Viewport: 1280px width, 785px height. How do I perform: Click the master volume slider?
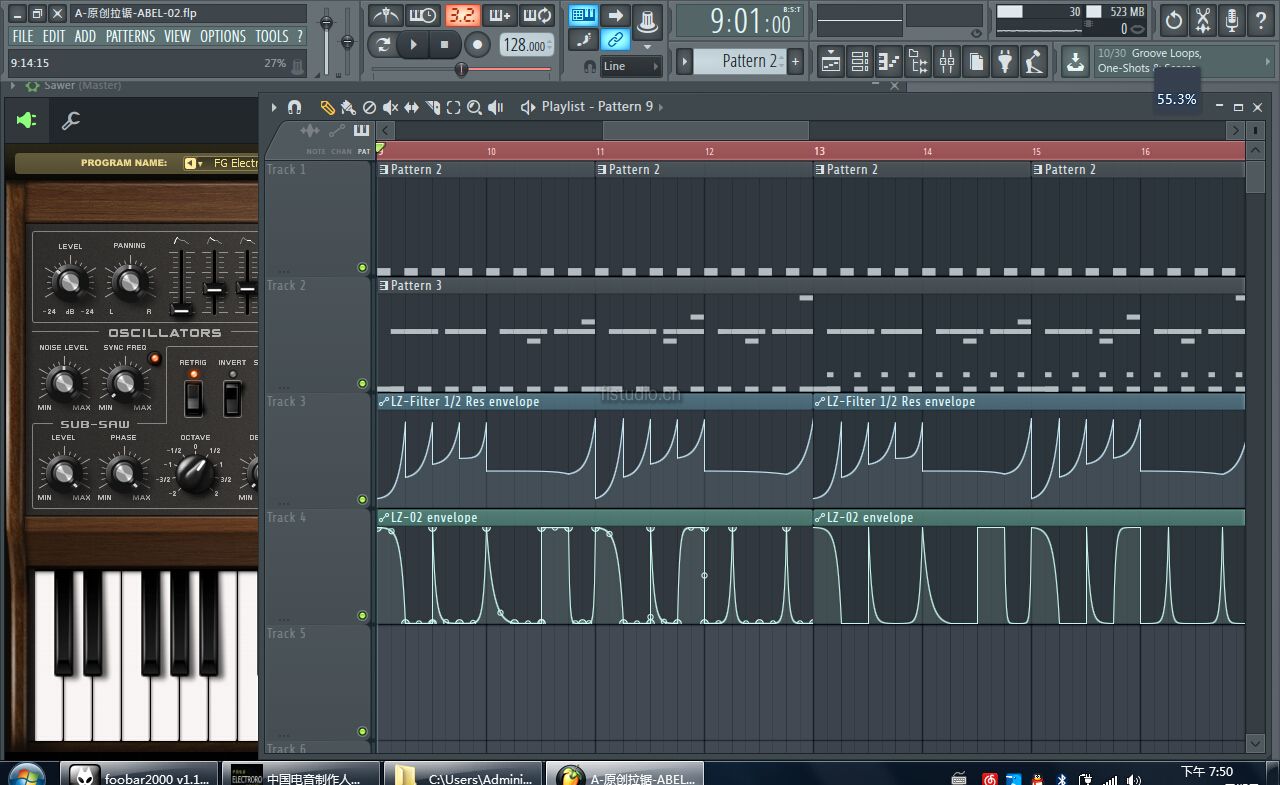click(326, 40)
